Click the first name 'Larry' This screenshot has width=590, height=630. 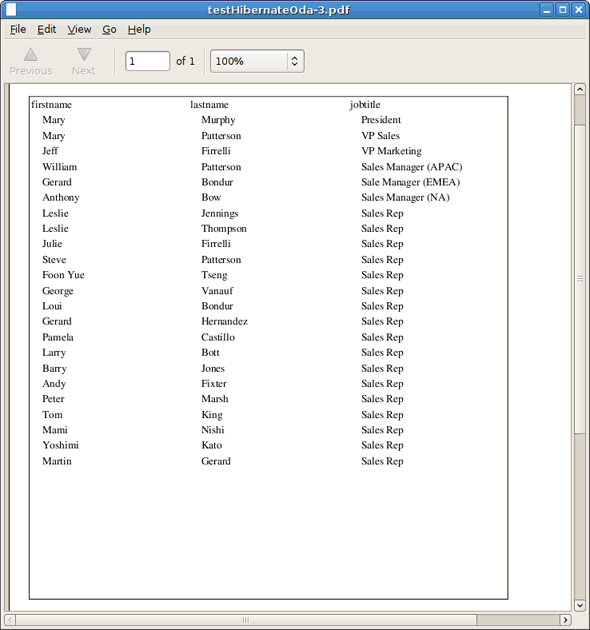(54, 353)
